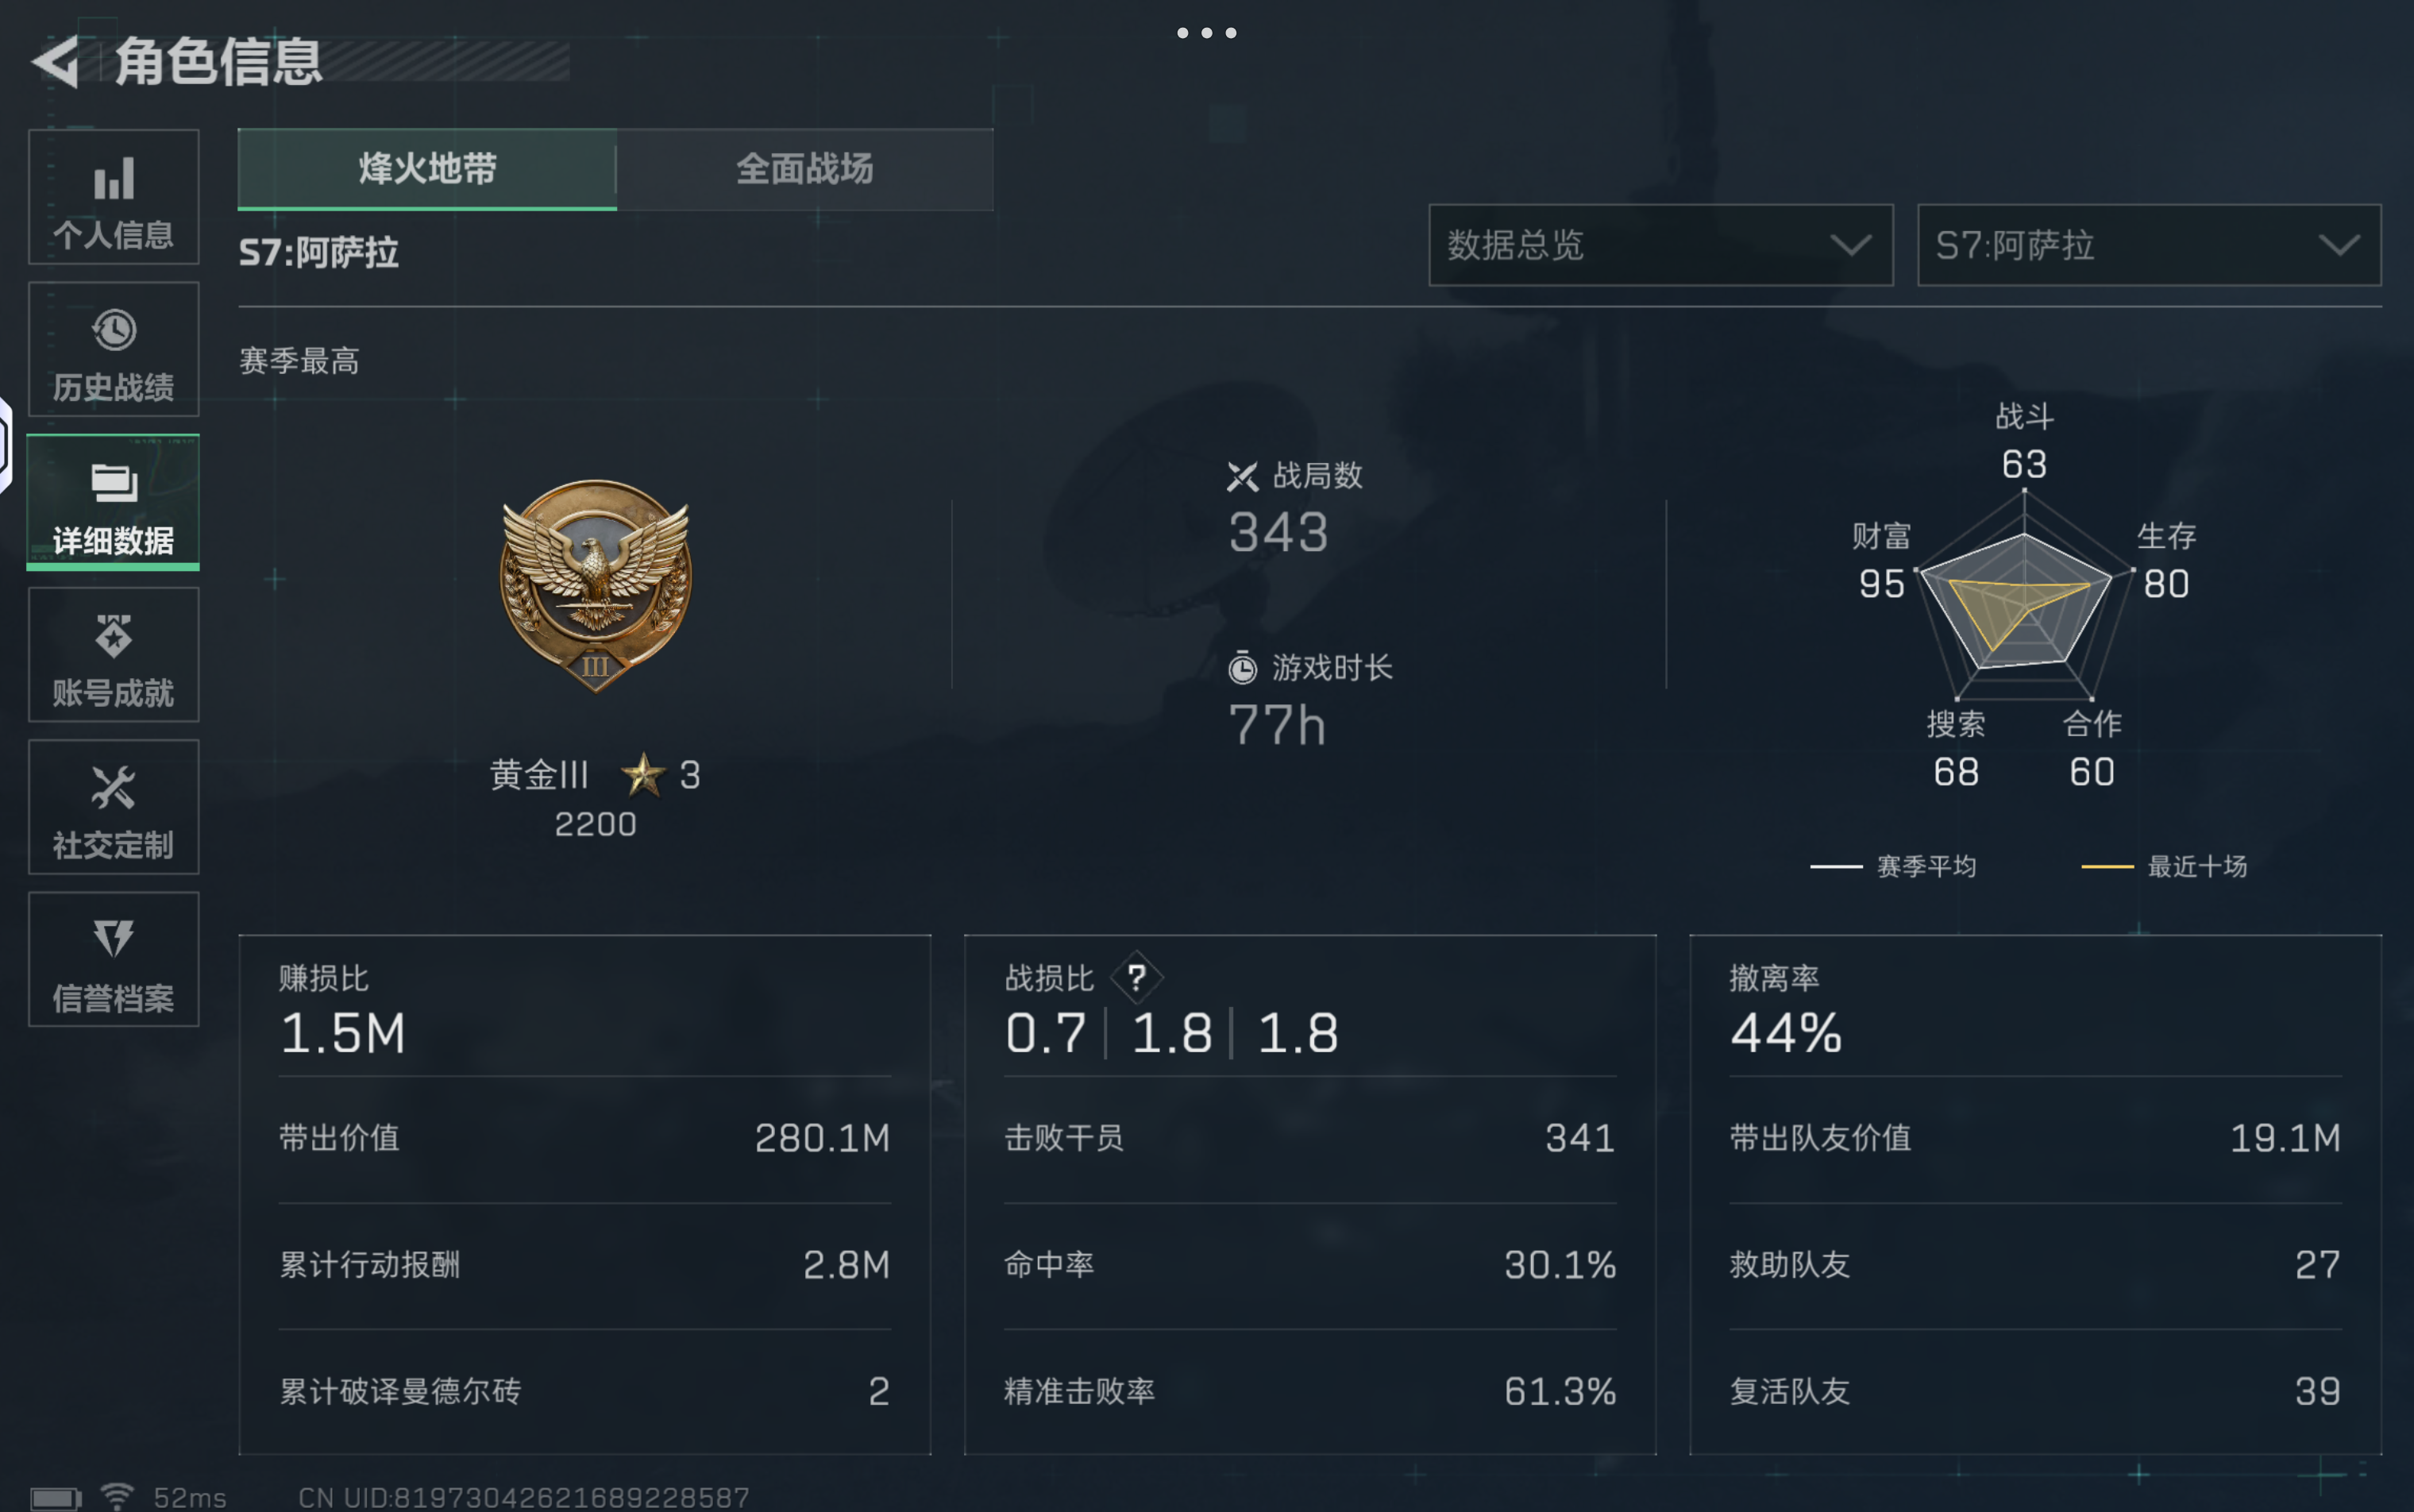The image size is (2414, 1512).
Task: Click the pentagon radar chart
Action: click(x=2024, y=598)
